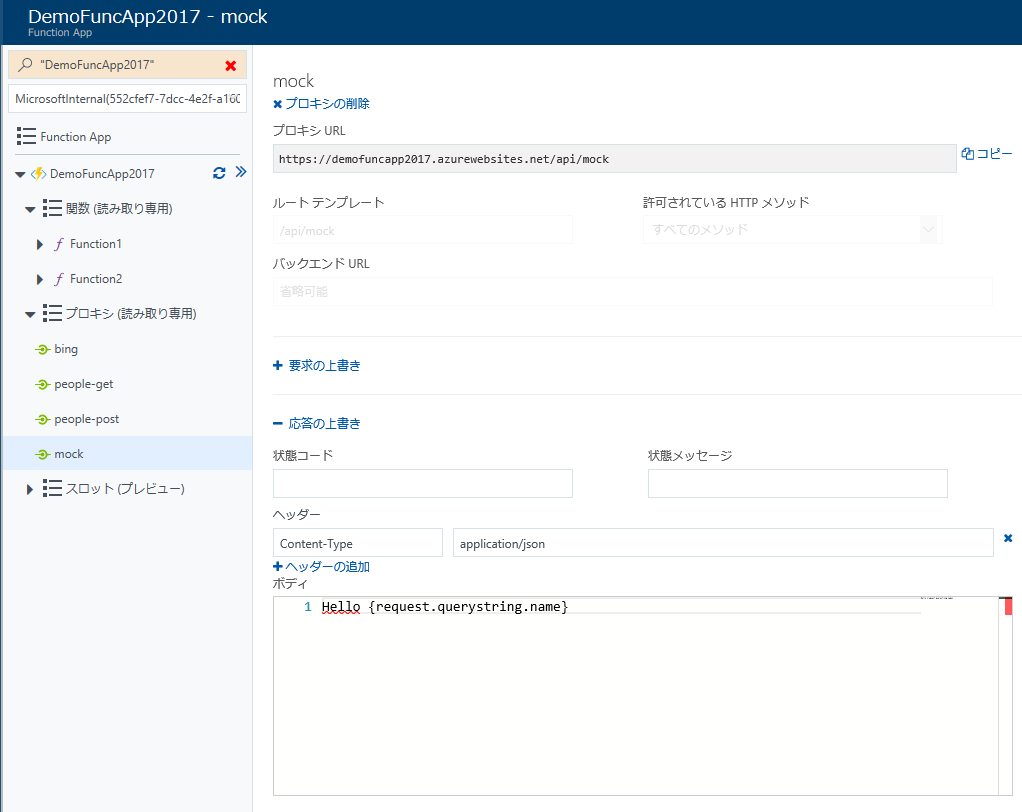Click the lightning icon of DemoFuncApp2017
Image resolution: width=1022 pixels, height=812 pixels.
38,173
